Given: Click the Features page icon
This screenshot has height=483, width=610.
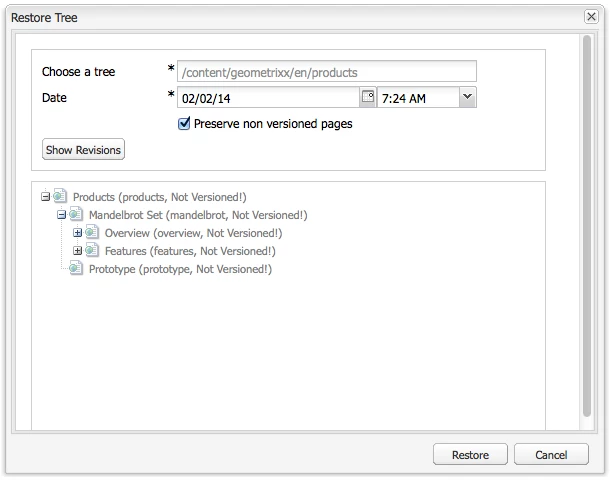Looking at the screenshot, I should pos(92,250).
